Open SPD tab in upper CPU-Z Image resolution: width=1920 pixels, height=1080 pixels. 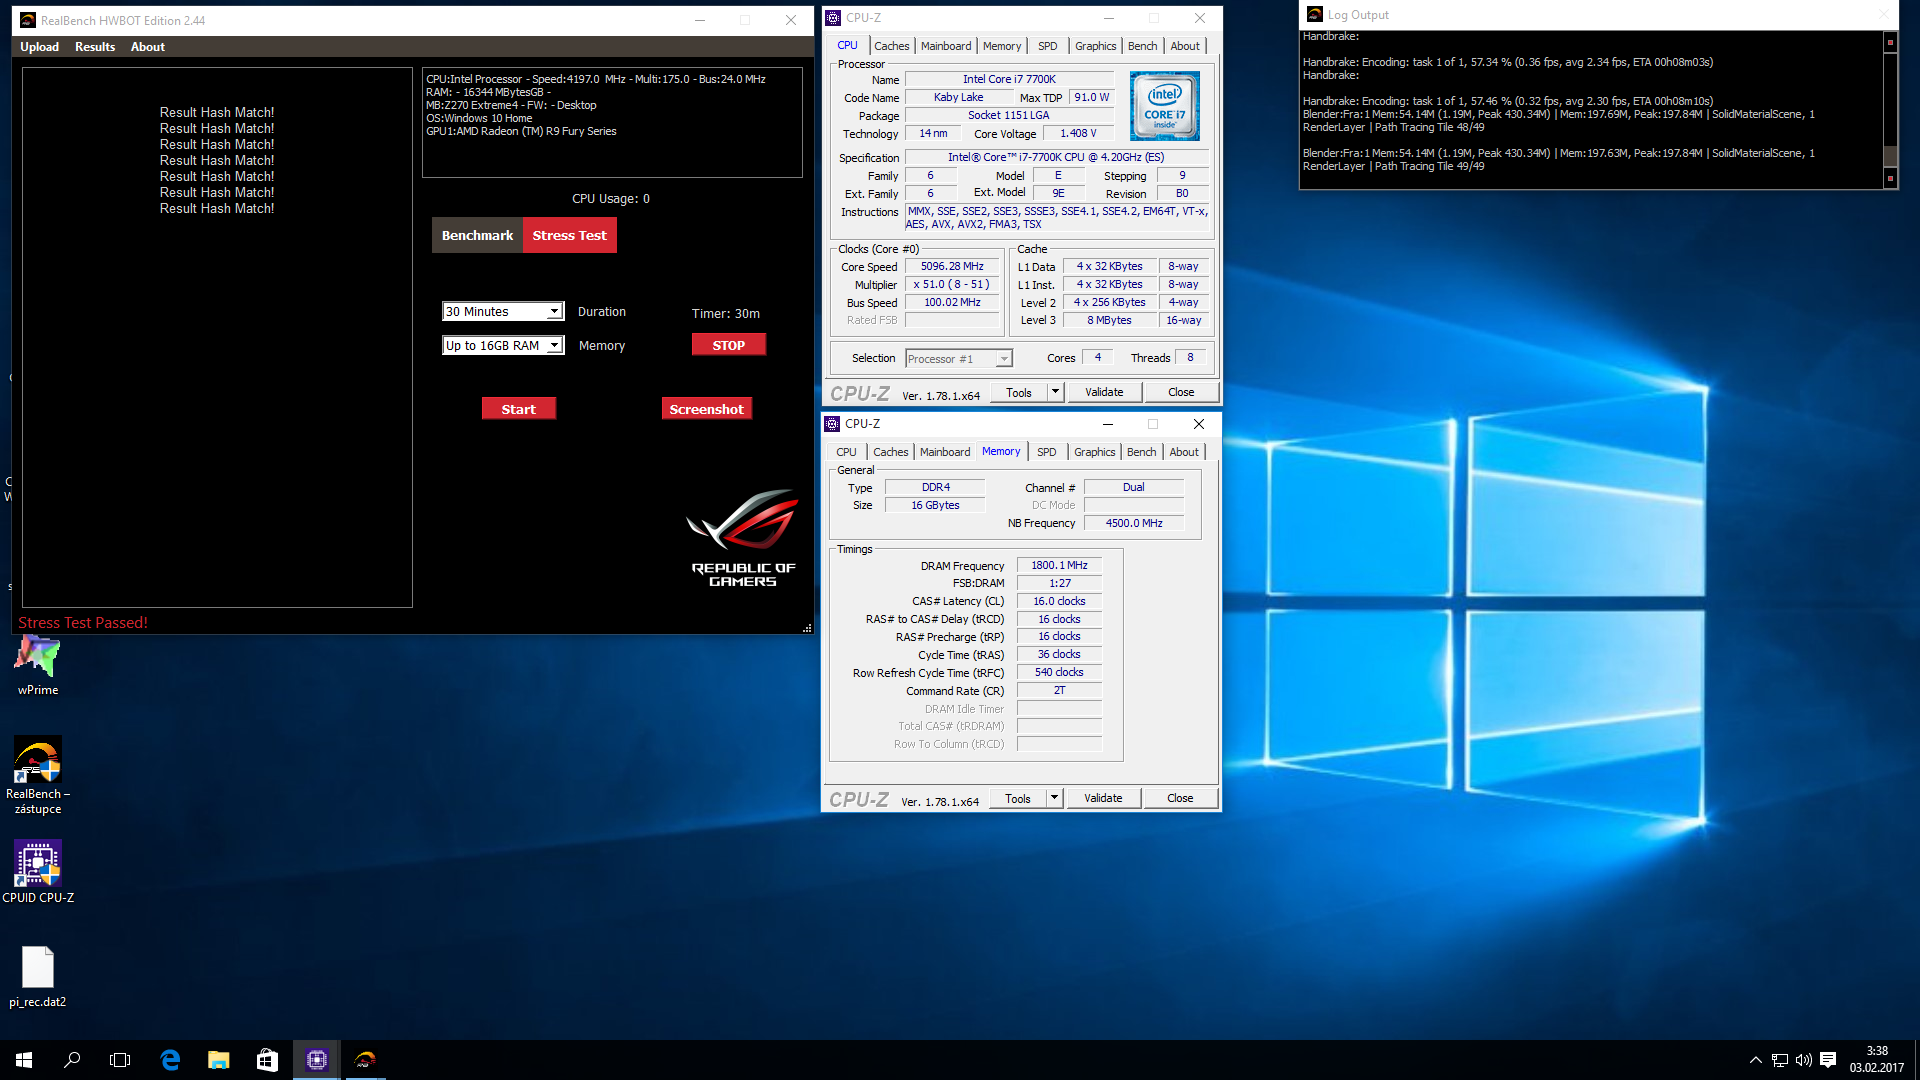click(1047, 46)
